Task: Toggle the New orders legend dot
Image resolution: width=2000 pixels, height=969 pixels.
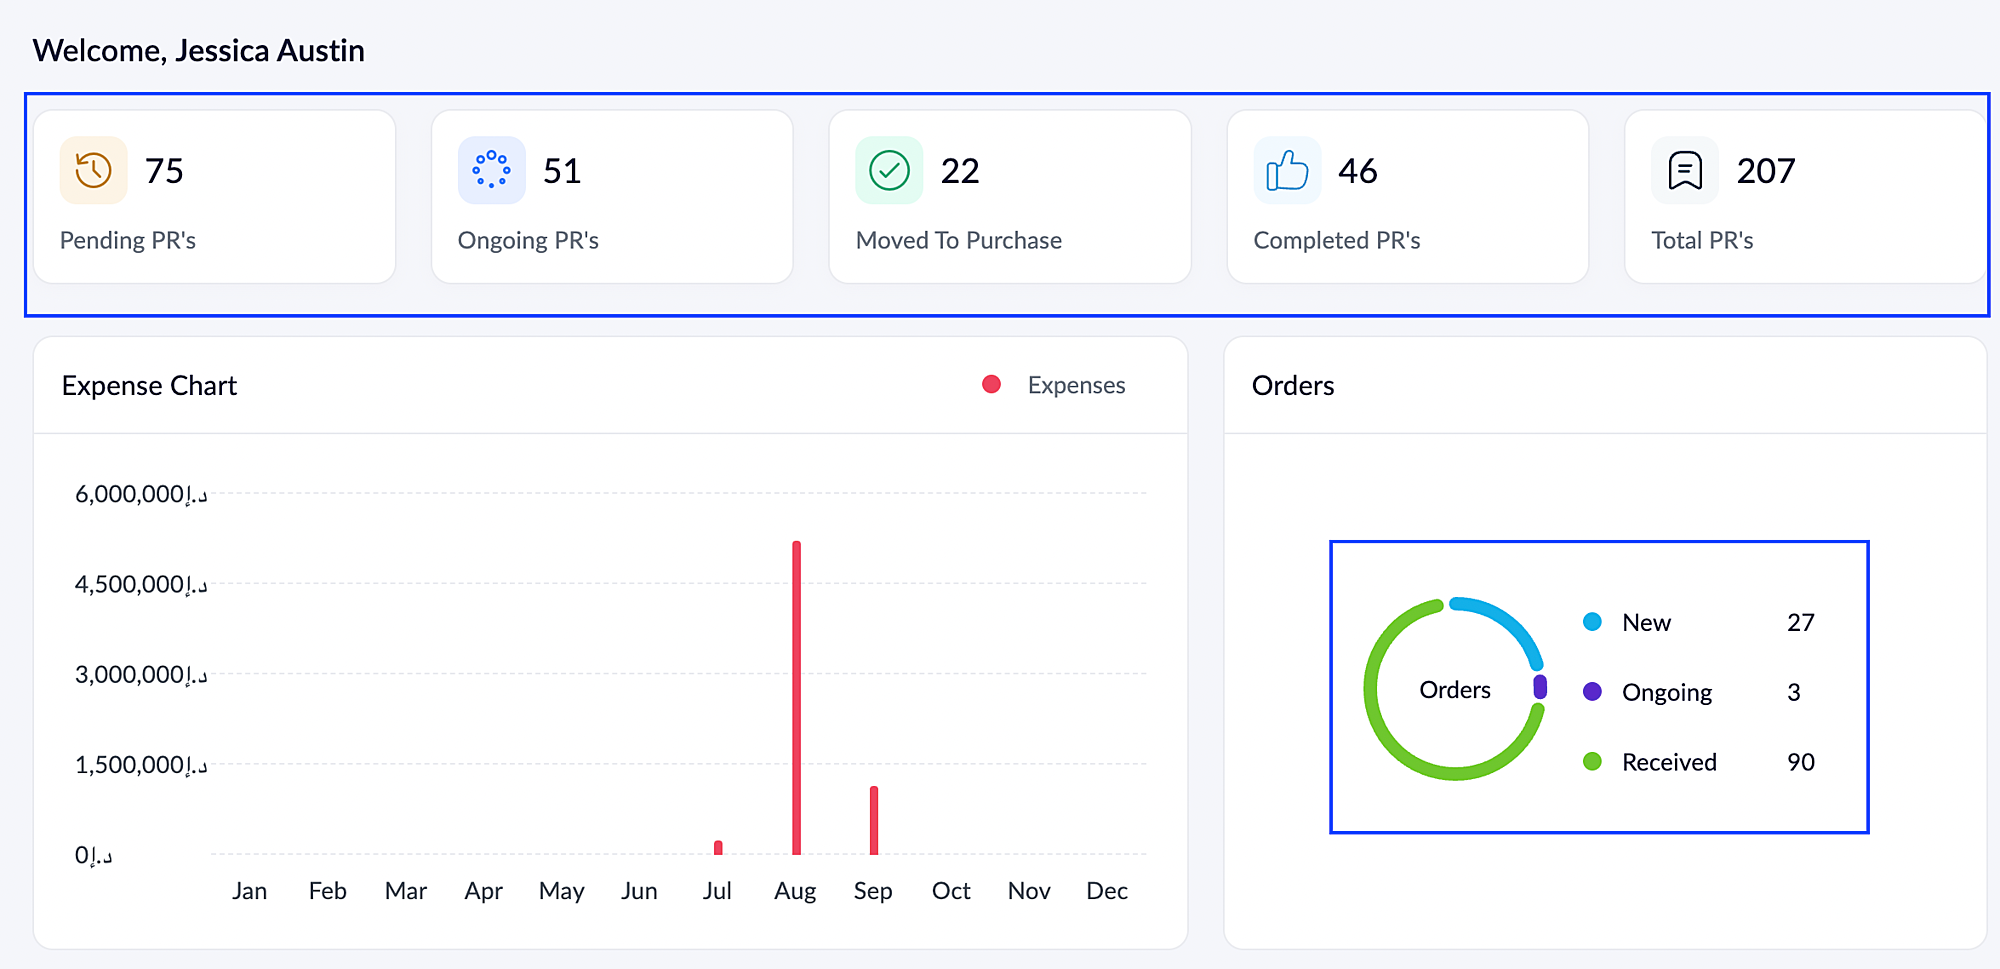Action: click(x=1593, y=622)
